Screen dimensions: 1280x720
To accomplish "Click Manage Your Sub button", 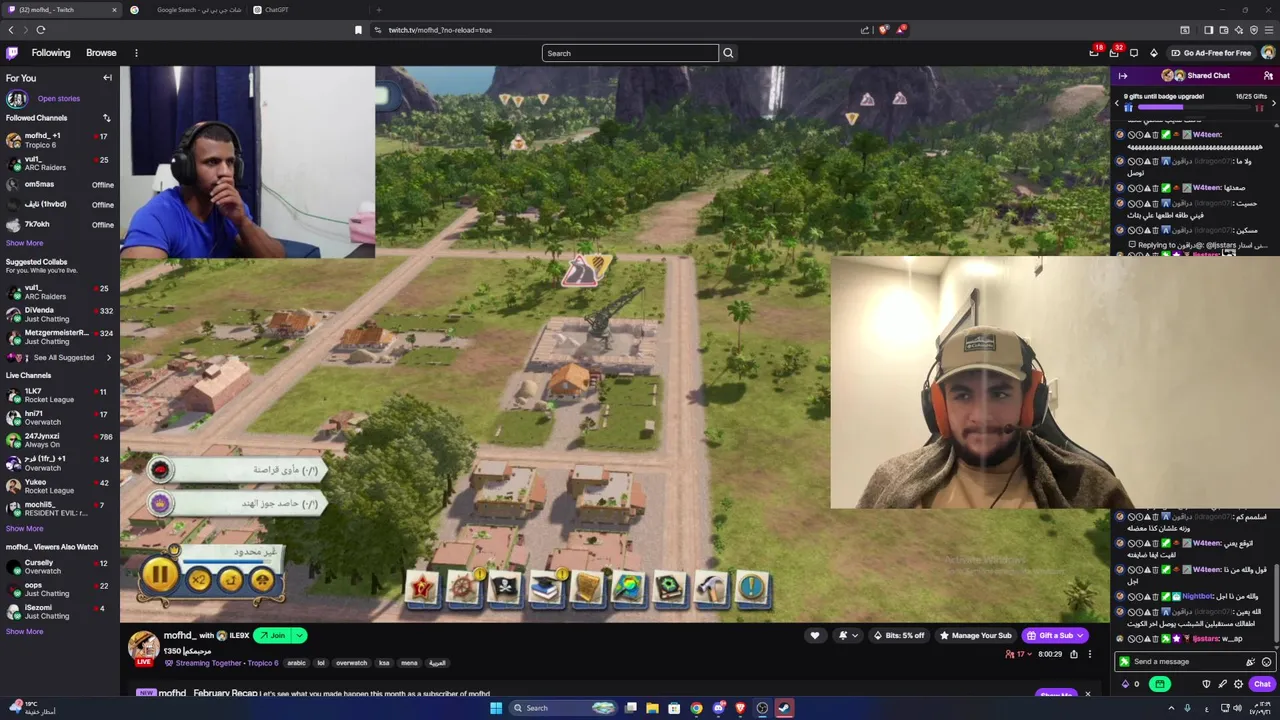I will click(975, 636).
